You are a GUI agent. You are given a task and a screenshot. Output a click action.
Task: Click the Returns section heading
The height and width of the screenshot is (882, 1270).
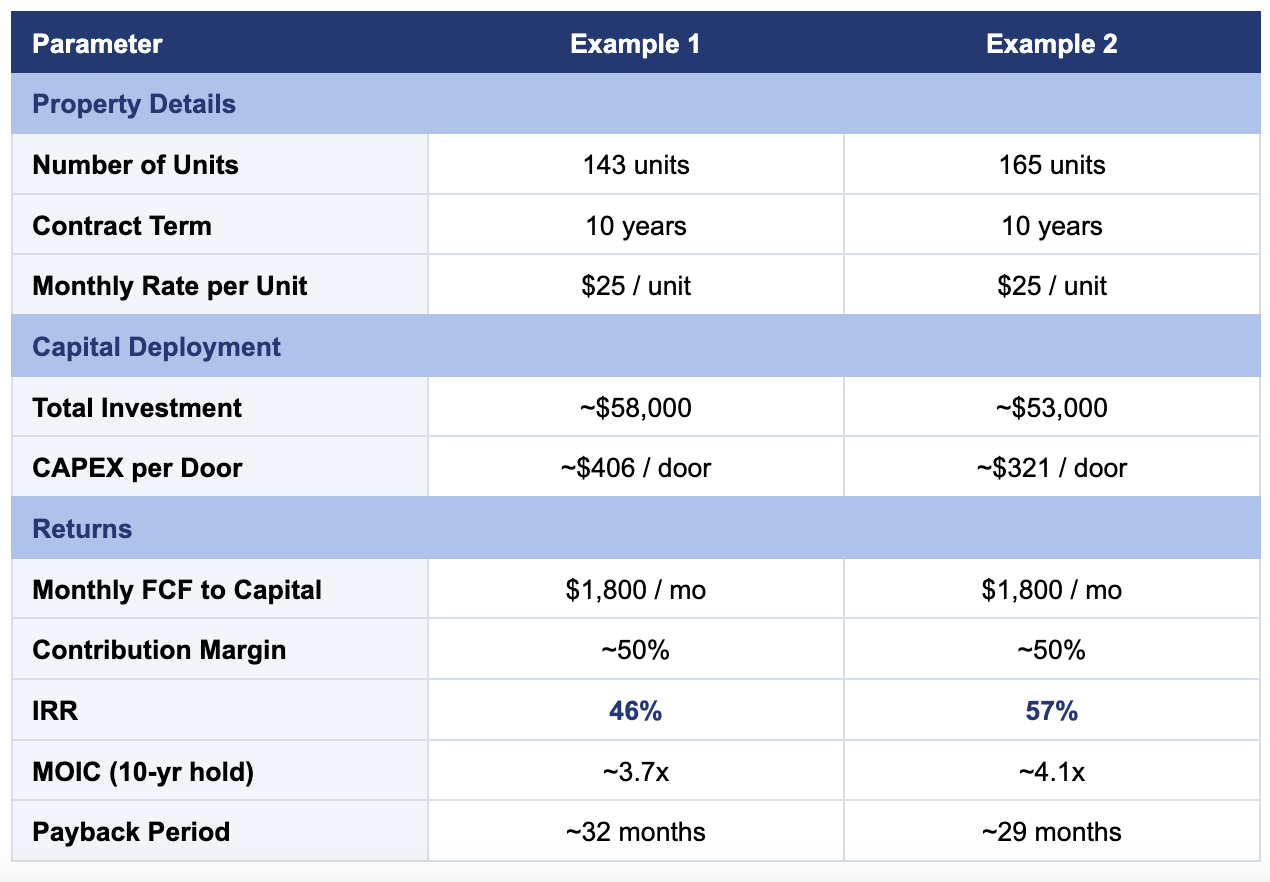click(x=82, y=529)
